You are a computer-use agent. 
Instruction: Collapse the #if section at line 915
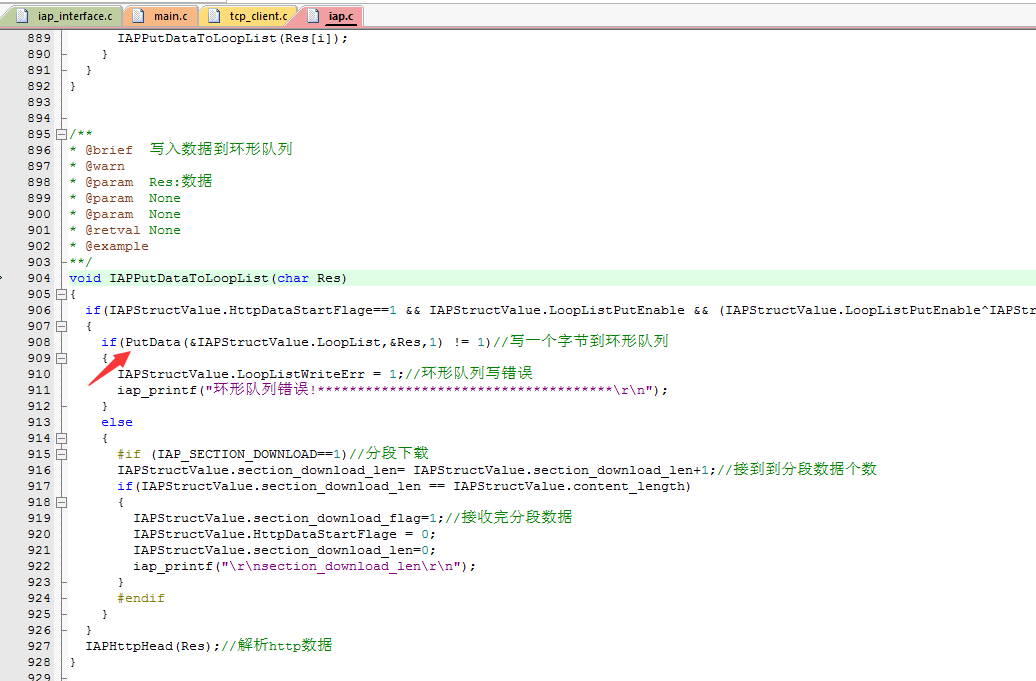61,454
